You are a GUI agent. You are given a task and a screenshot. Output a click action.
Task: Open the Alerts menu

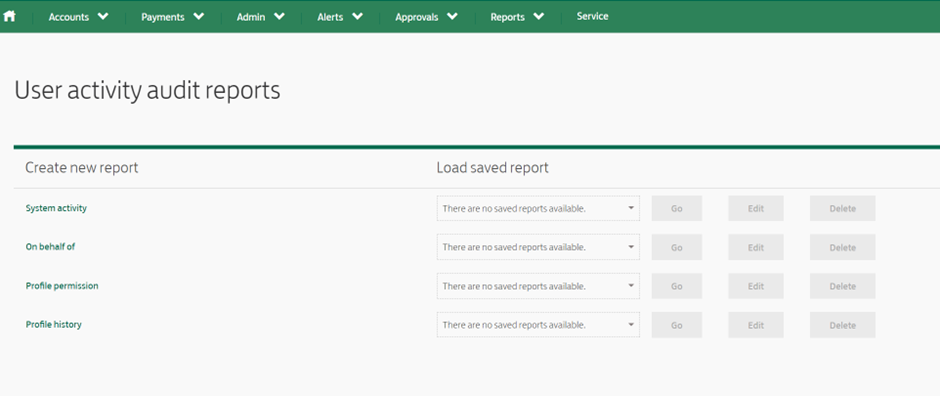340,17
